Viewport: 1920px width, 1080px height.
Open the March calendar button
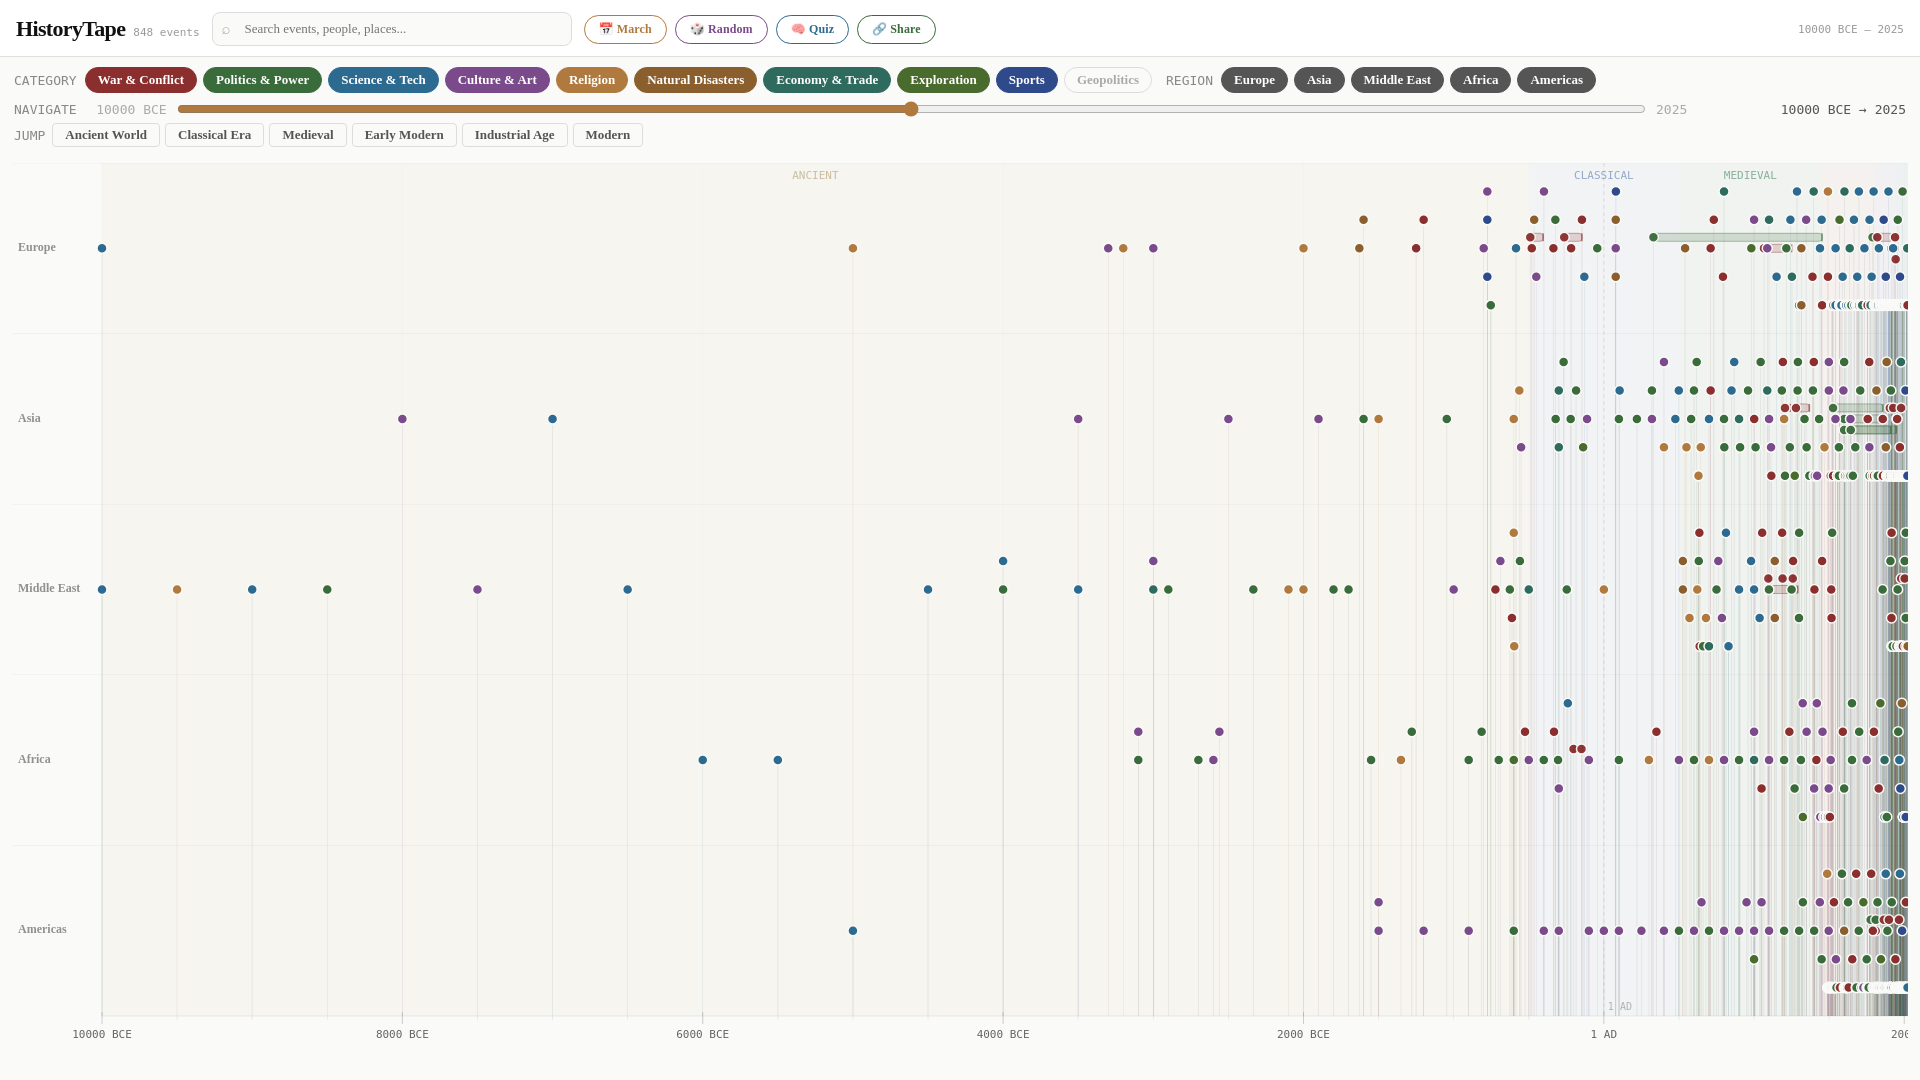pyautogui.click(x=625, y=29)
